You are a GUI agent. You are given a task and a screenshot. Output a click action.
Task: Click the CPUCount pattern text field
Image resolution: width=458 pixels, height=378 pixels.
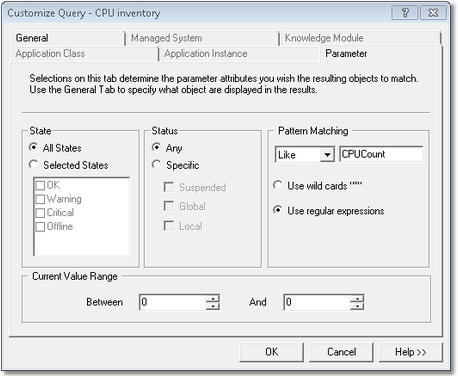[x=381, y=154]
